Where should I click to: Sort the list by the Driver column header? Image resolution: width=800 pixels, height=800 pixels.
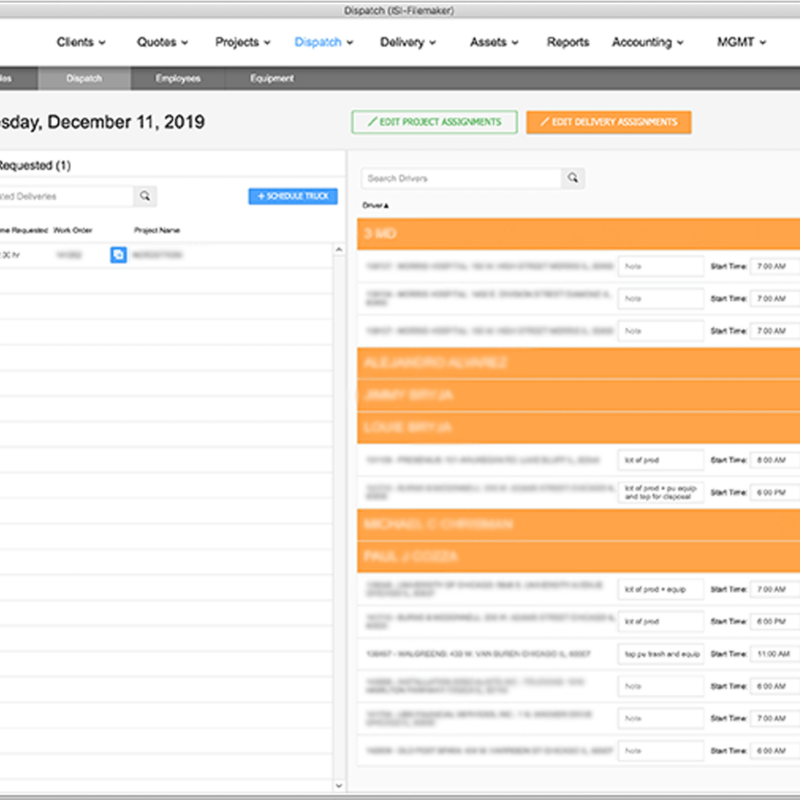point(376,205)
